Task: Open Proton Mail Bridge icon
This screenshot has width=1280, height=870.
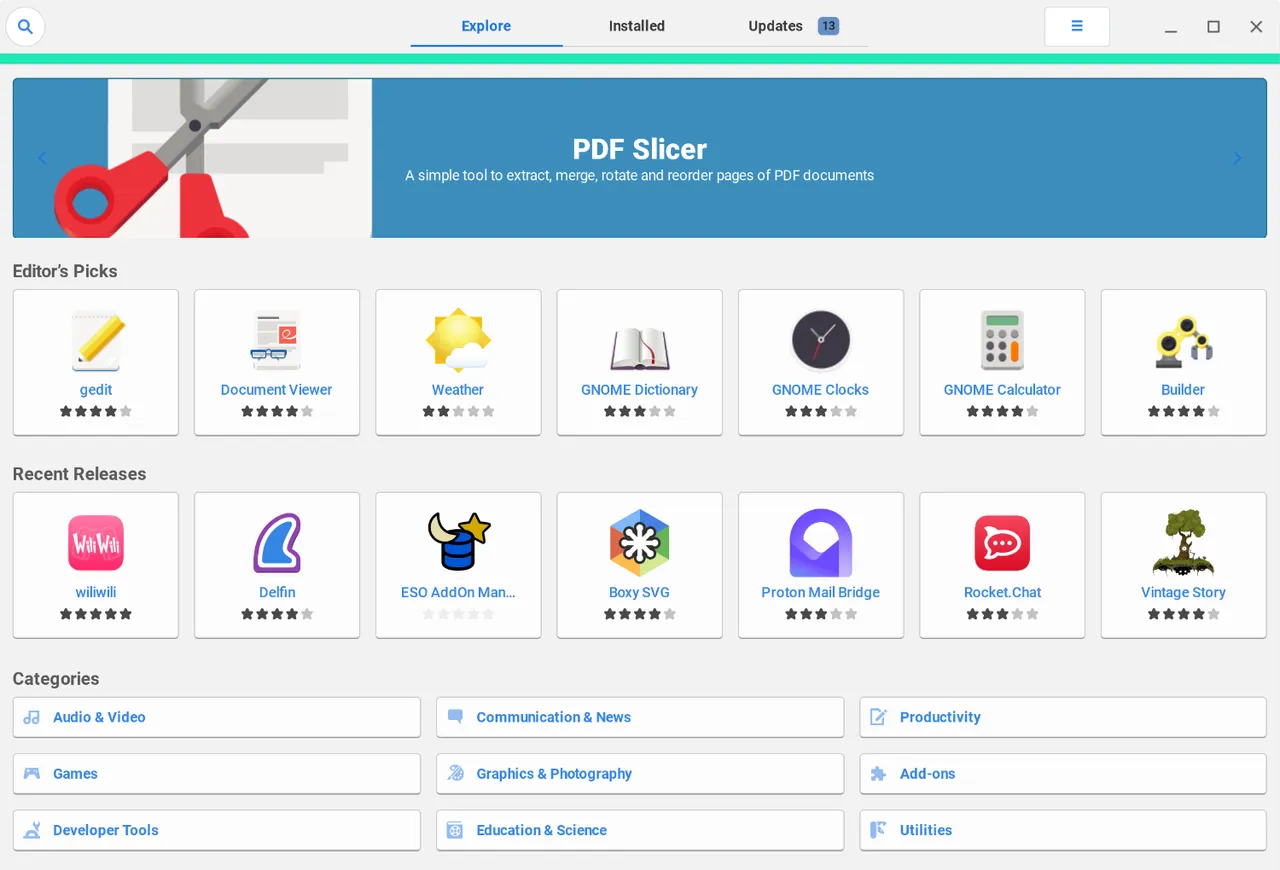Action: [821, 543]
